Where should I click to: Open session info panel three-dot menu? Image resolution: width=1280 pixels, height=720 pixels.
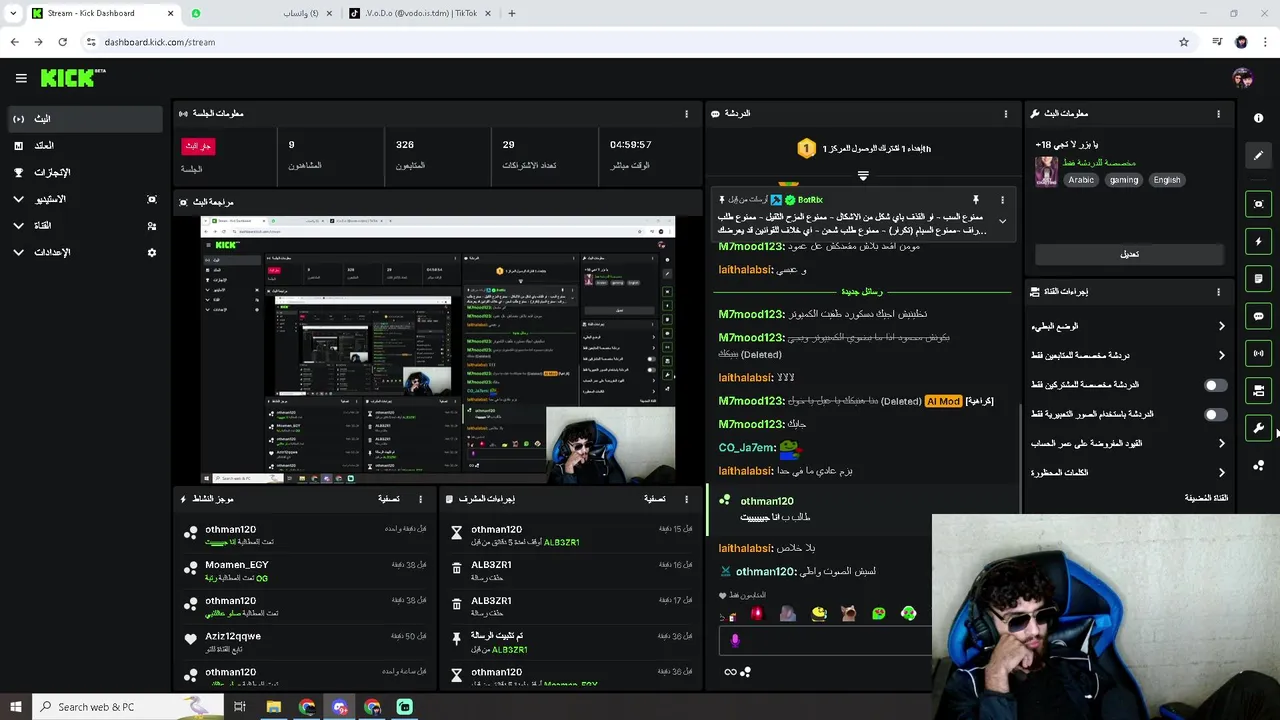[686, 114]
